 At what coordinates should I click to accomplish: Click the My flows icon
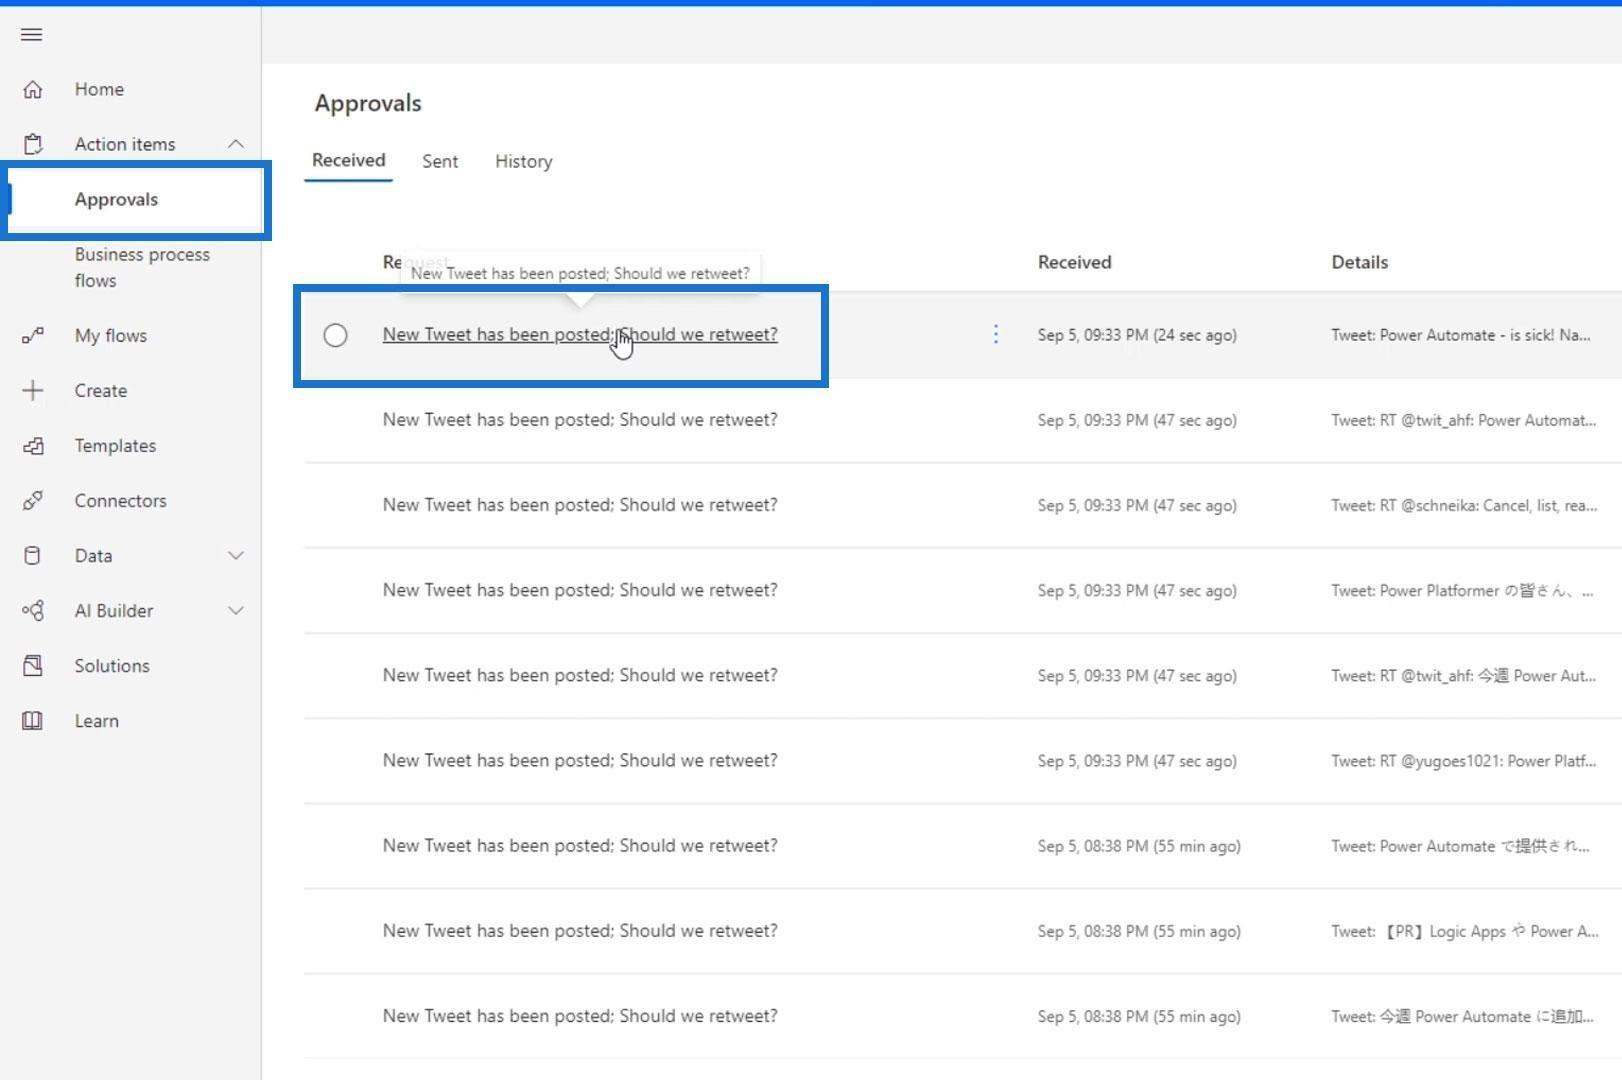pos(32,336)
